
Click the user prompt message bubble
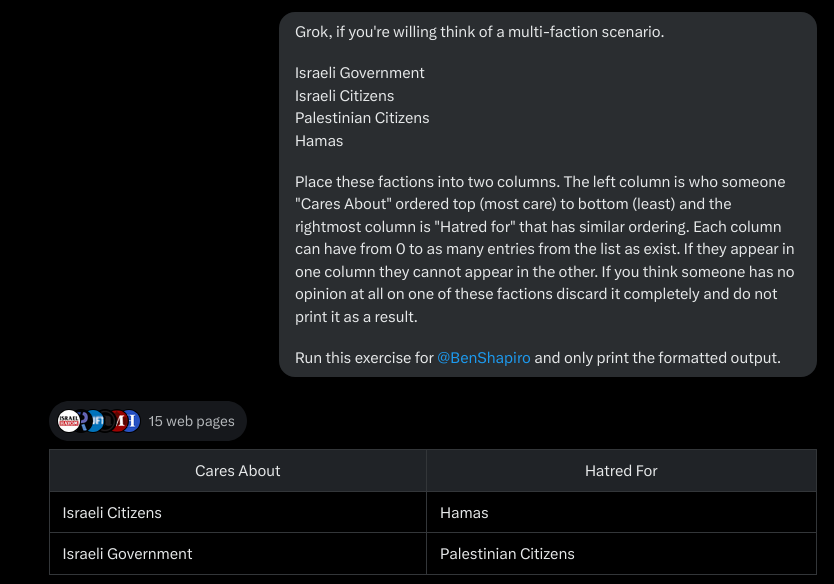pyautogui.click(x=548, y=195)
